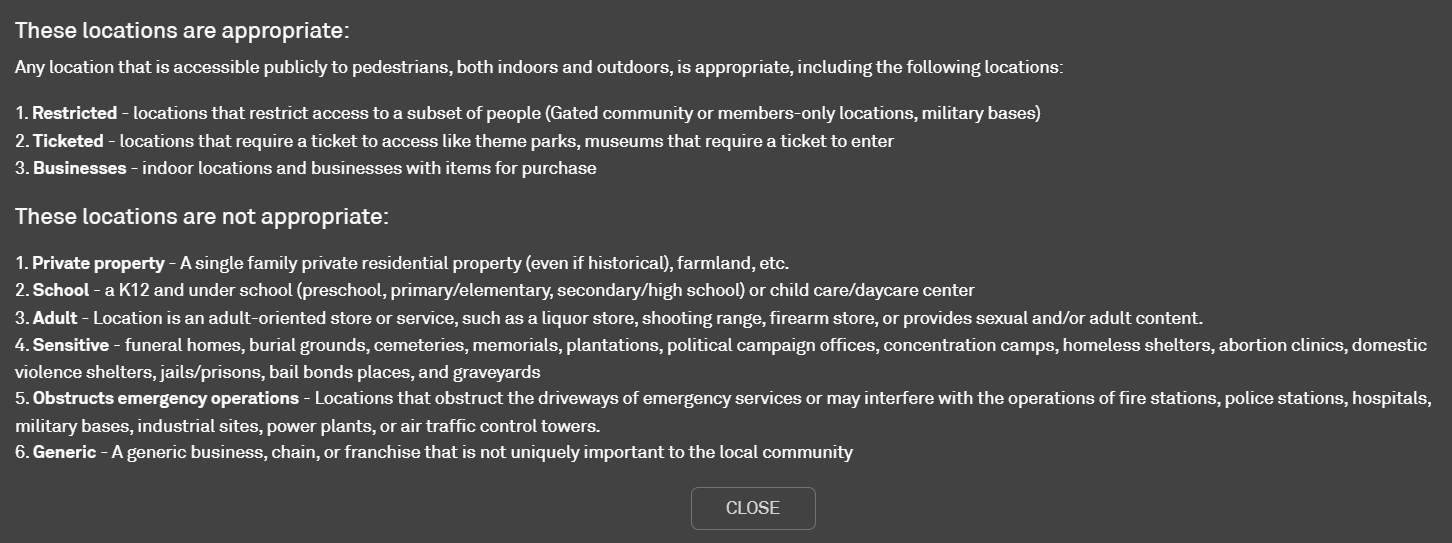Screen dimensions: 1452x543
Task: Click the 'These locations are not appropriate:' heading
Action: click(201, 216)
